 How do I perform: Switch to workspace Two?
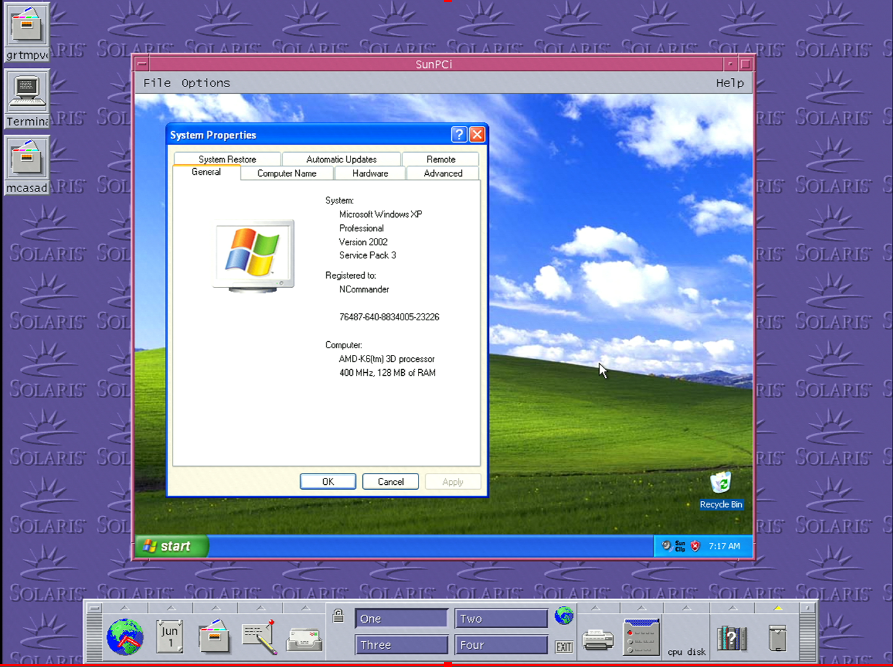click(501, 619)
